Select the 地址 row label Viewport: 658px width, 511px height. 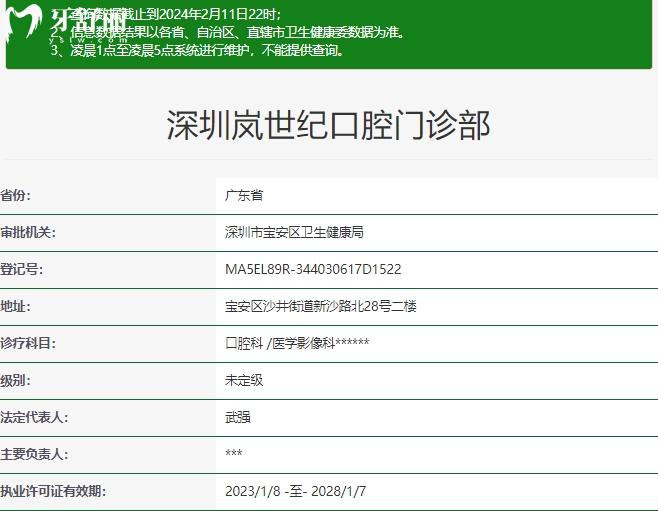[16, 306]
